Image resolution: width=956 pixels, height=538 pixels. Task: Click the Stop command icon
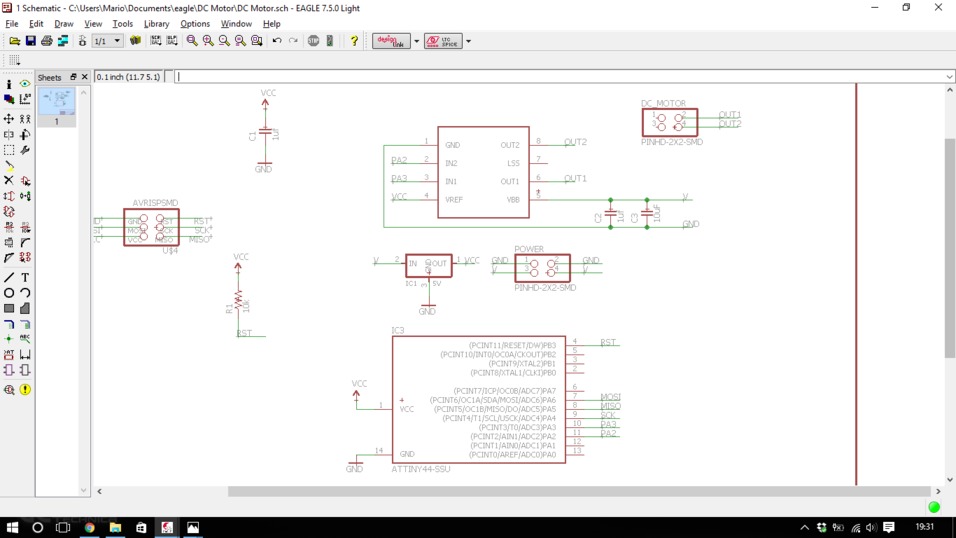click(x=313, y=41)
